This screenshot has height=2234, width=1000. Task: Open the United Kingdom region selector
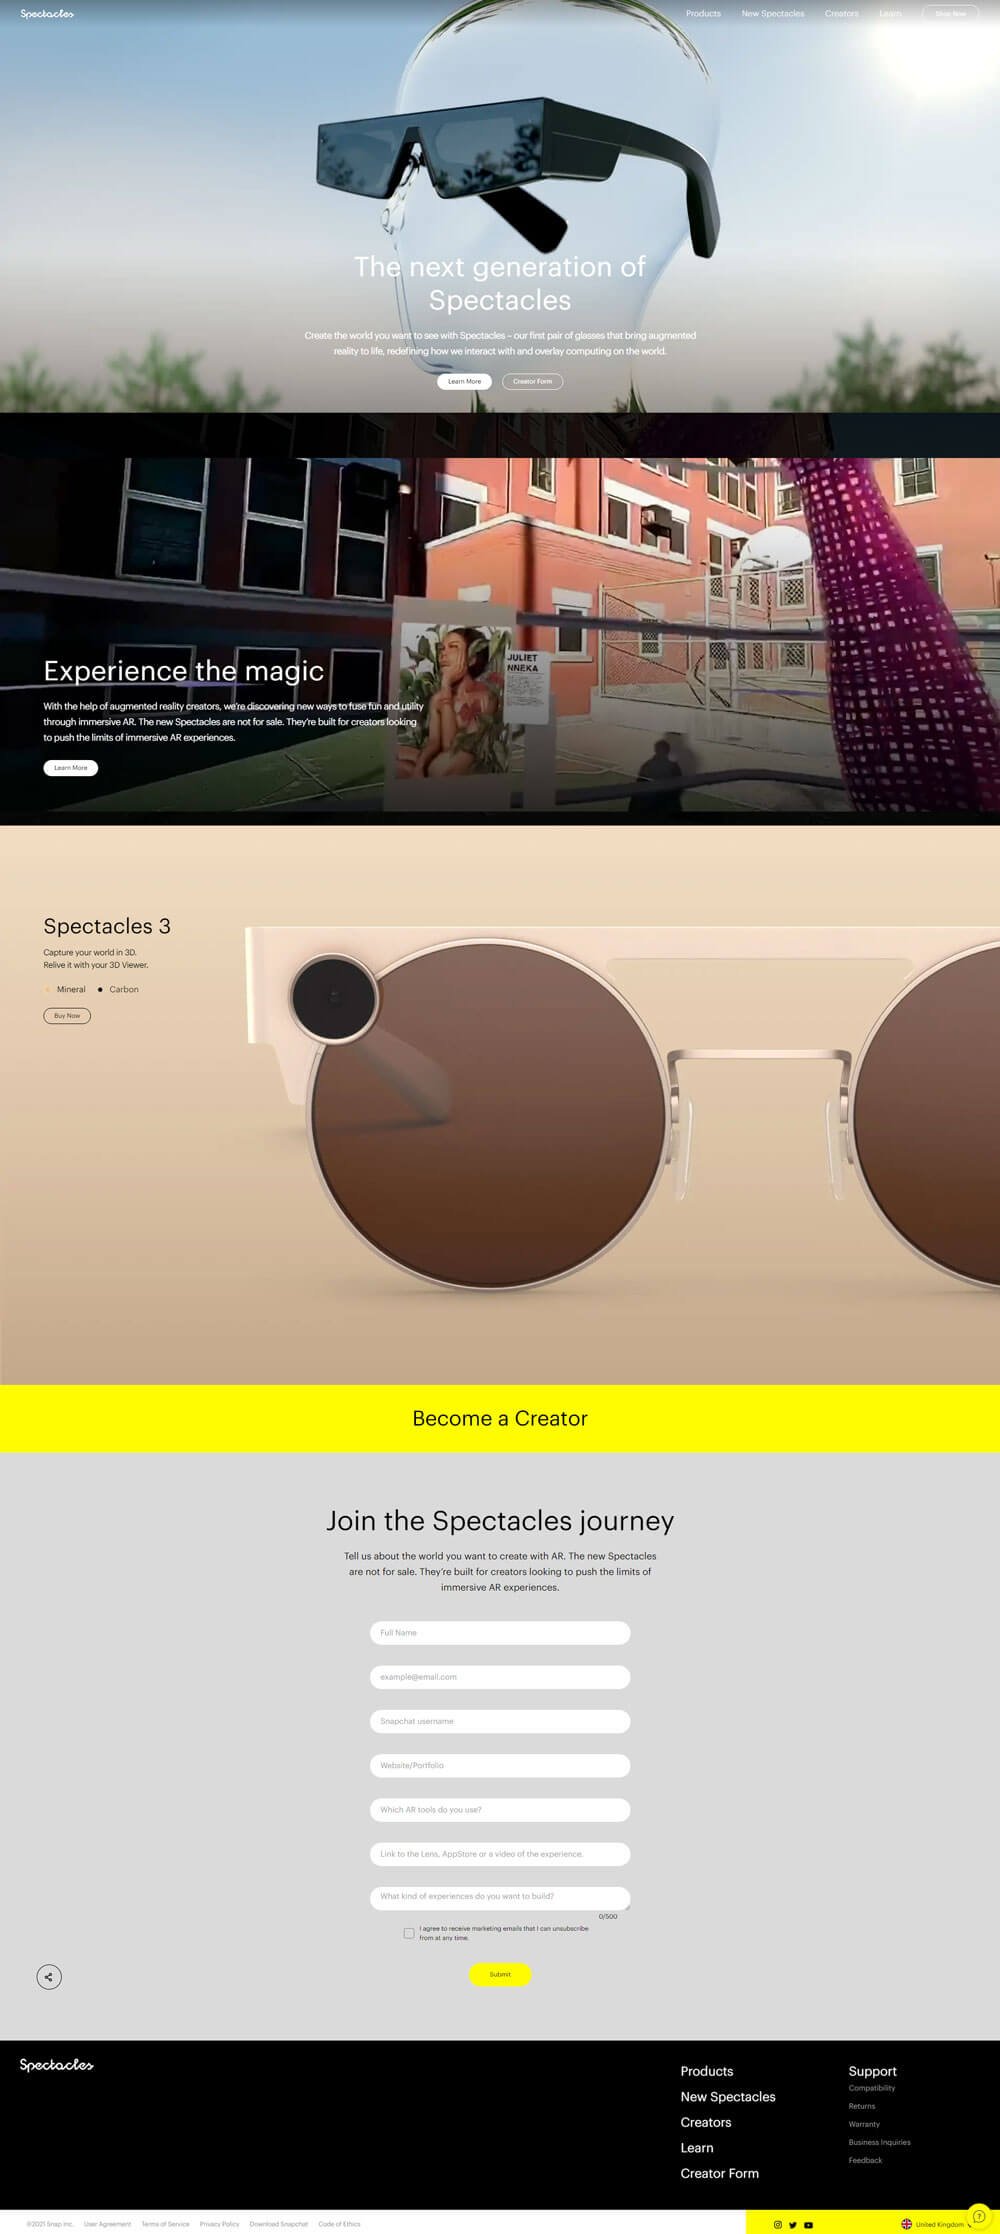937,2224
